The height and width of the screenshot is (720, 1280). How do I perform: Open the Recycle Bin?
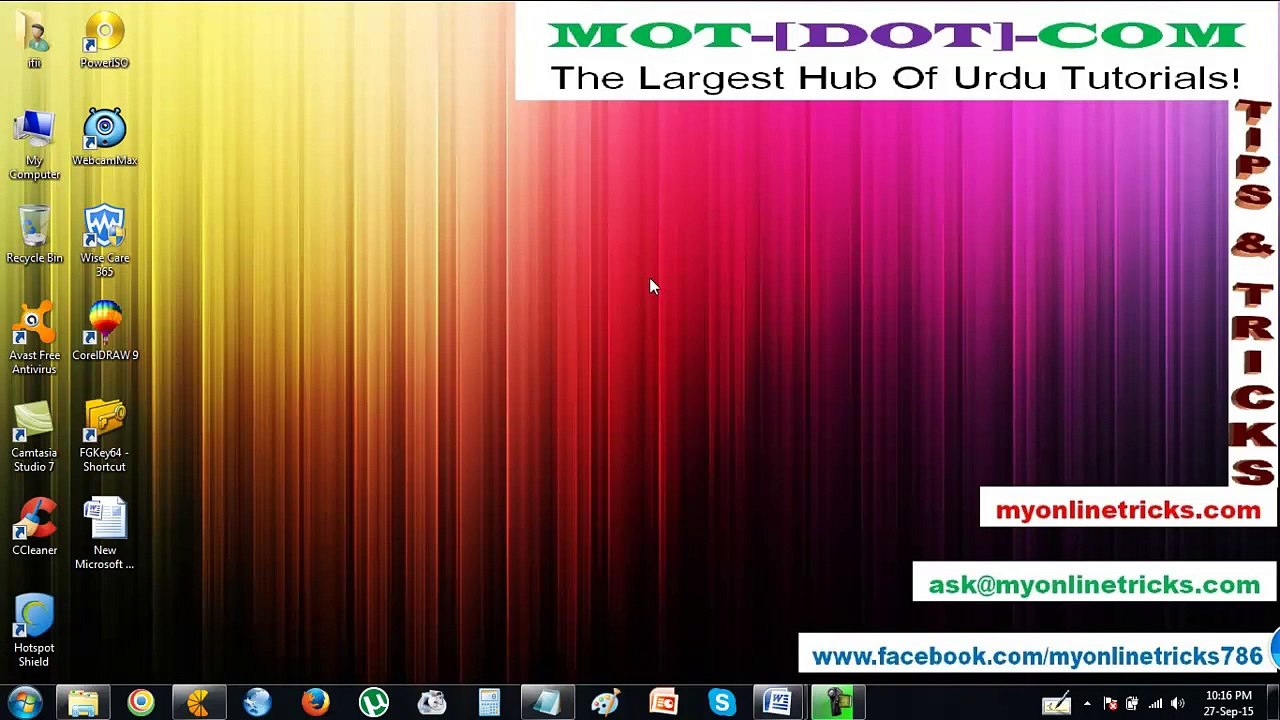pyautogui.click(x=34, y=236)
